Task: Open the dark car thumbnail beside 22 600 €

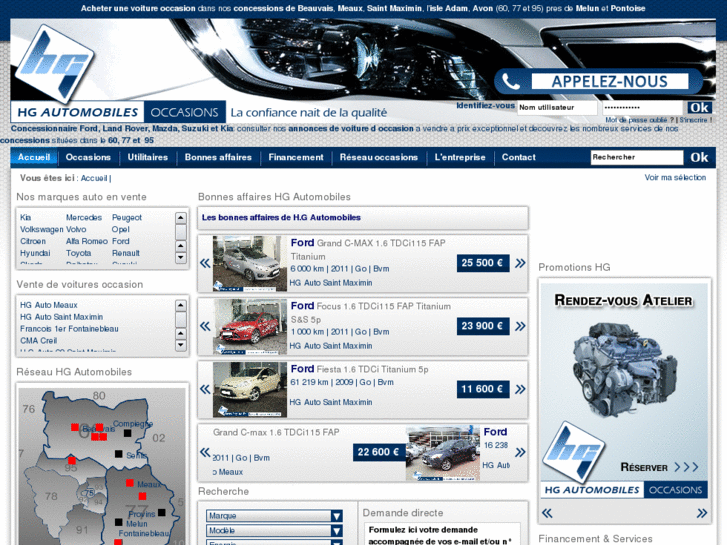Action: tap(443, 453)
